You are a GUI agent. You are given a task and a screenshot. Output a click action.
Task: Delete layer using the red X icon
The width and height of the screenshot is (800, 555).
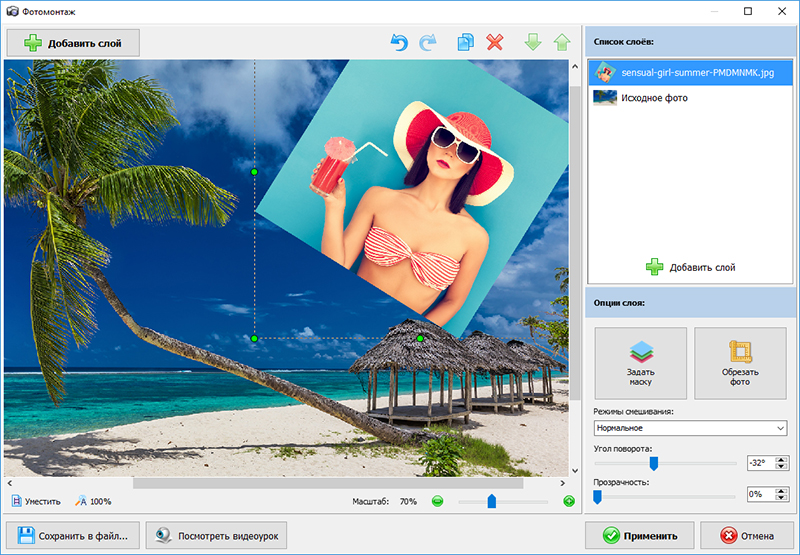(x=494, y=43)
